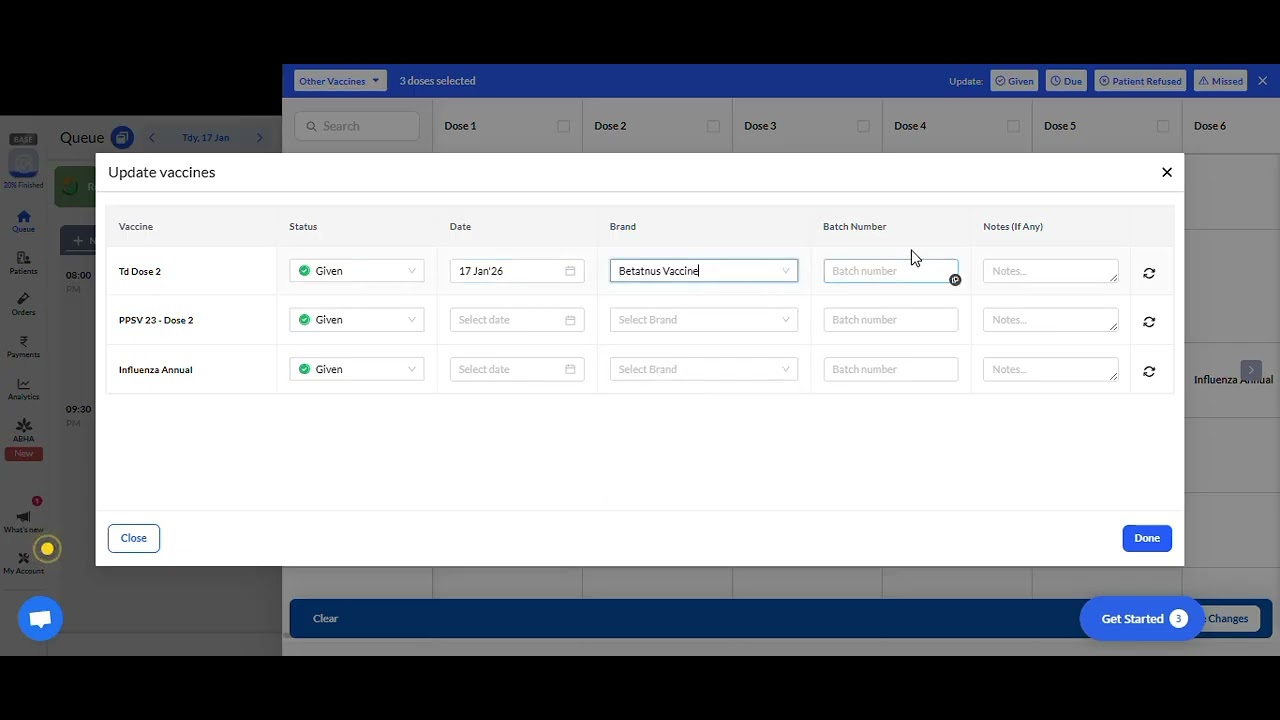This screenshot has height=720, width=1280.
Task: Mark selected doses as Given in top bar
Action: click(x=1013, y=81)
